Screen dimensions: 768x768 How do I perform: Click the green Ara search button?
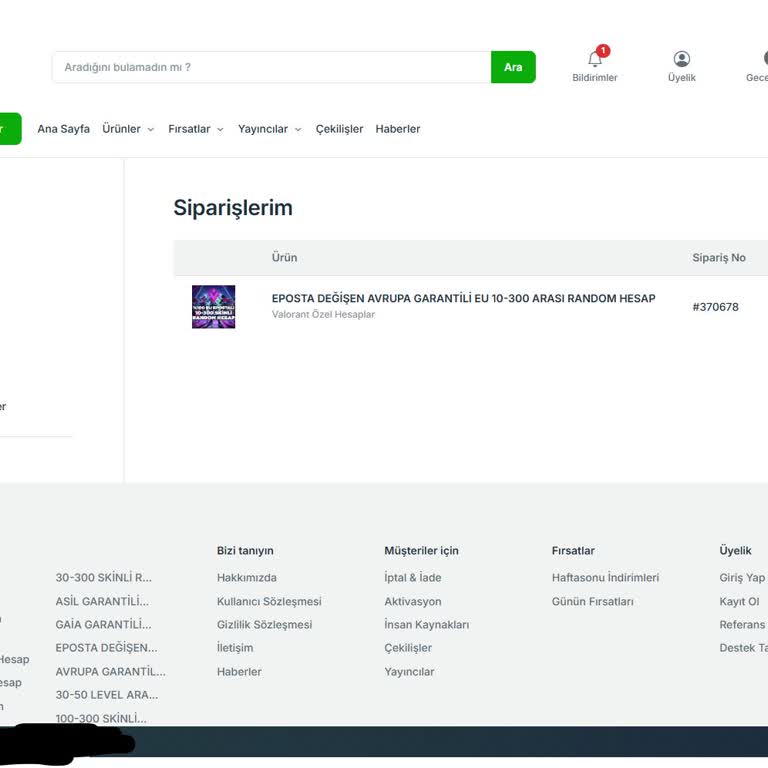(513, 67)
